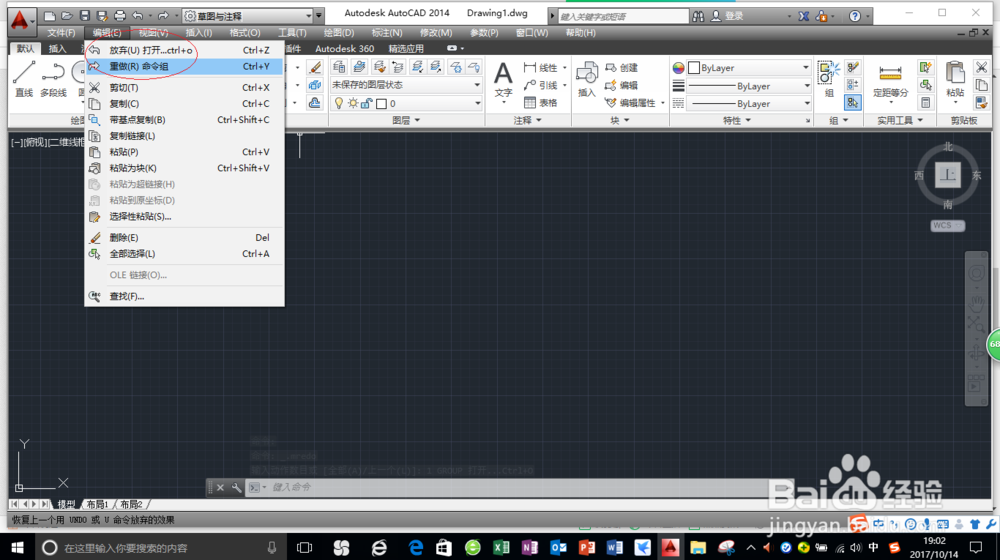This screenshot has height=560, width=1000.
Task: Open the 文字 text tool
Action: click(x=503, y=79)
